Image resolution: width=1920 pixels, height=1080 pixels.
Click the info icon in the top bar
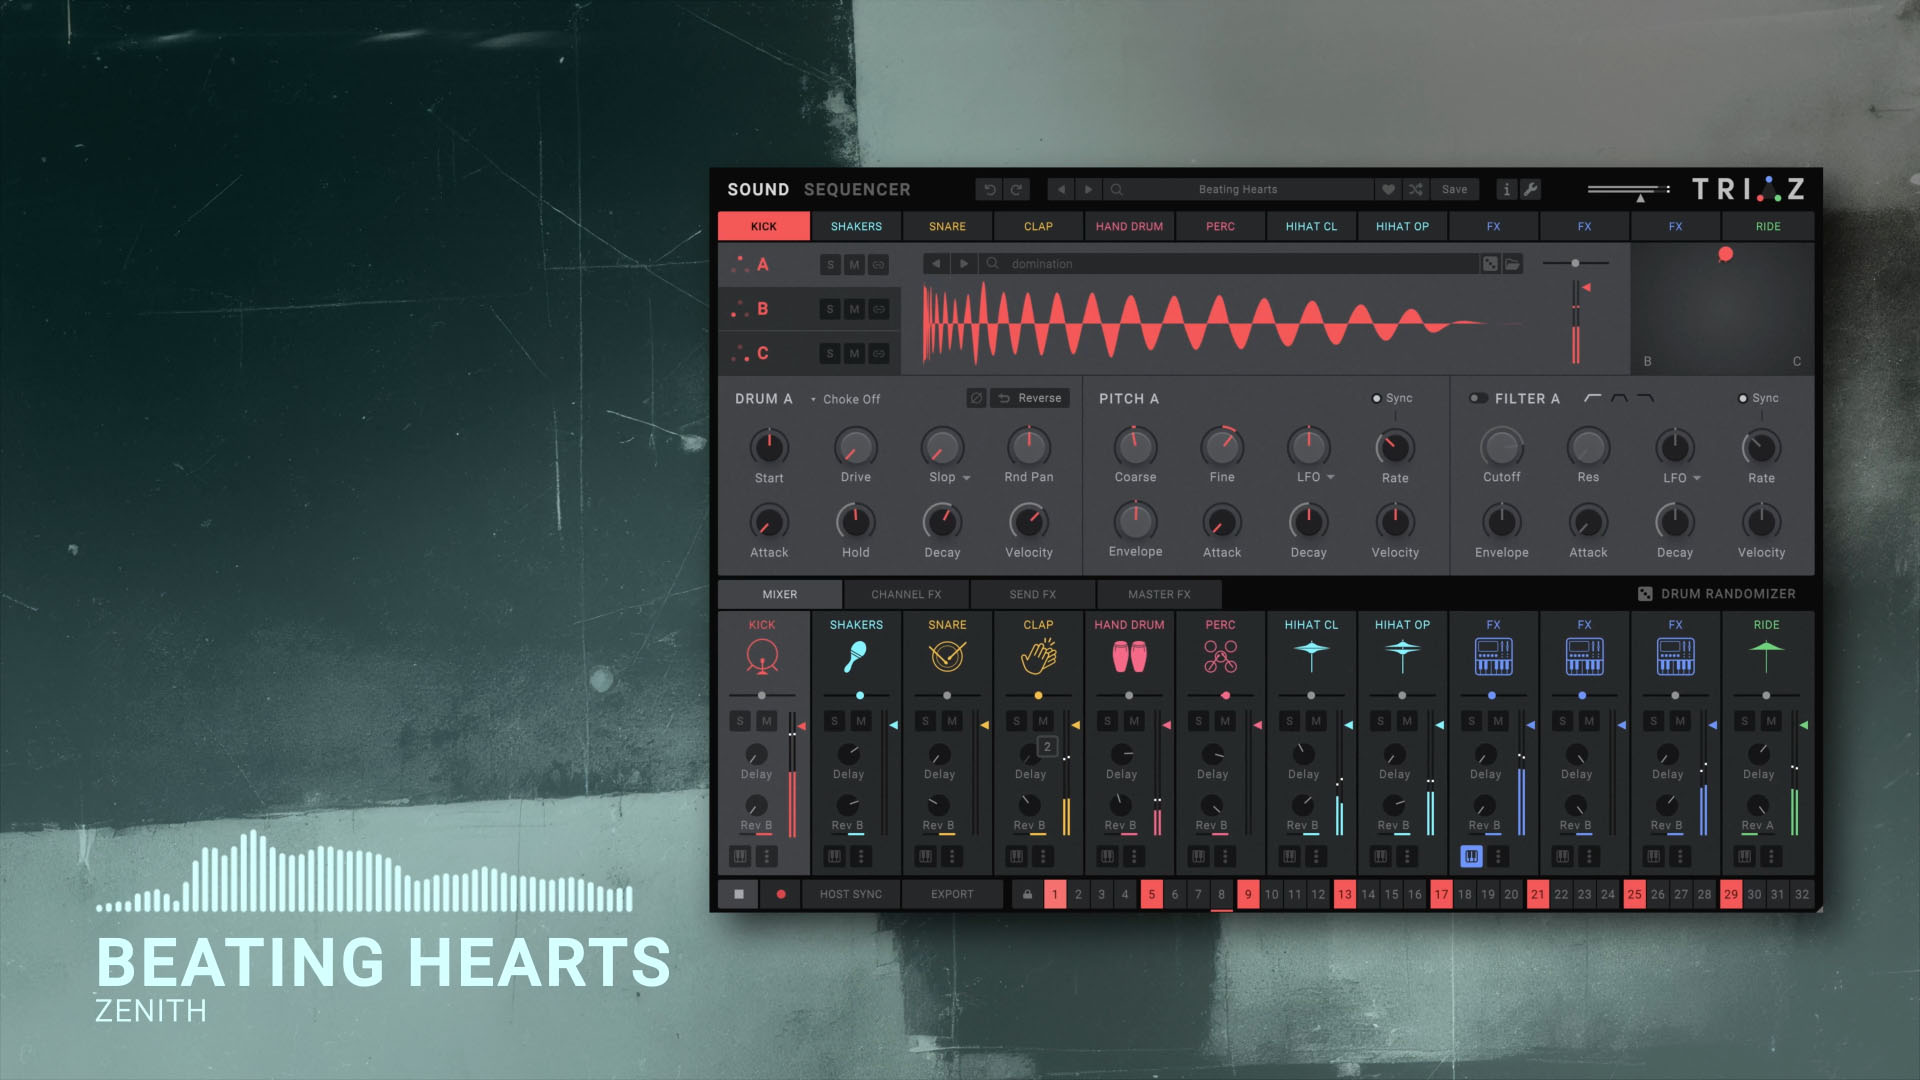point(1507,189)
